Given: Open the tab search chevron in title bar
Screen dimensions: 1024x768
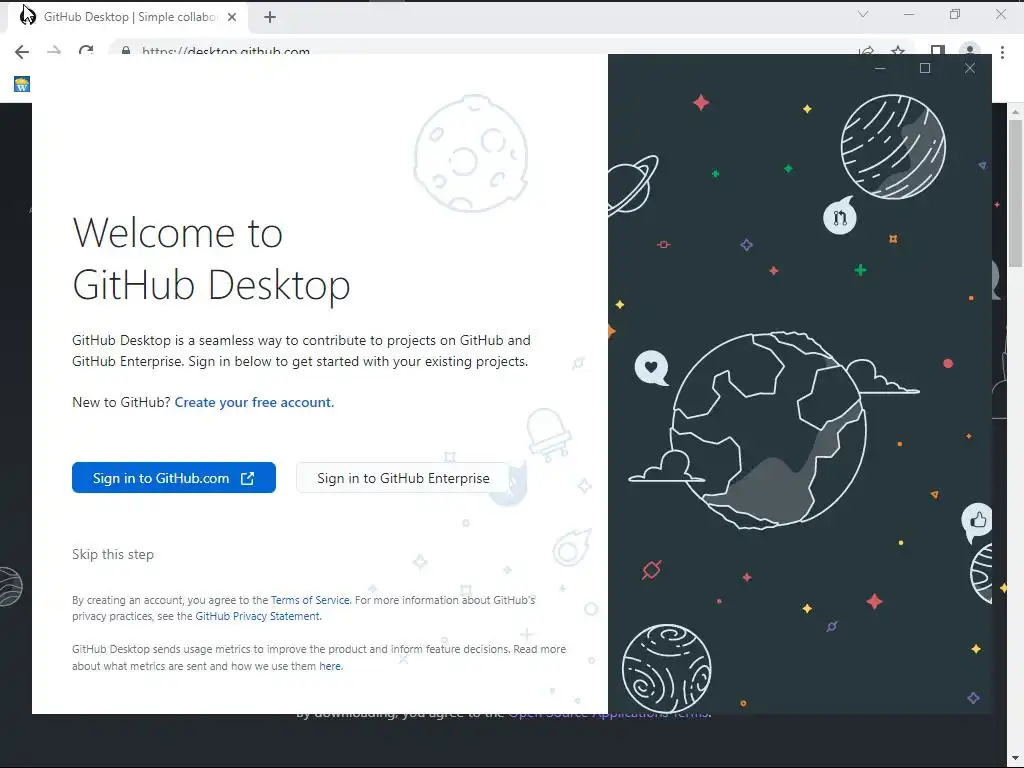Looking at the screenshot, I should click(x=863, y=14).
